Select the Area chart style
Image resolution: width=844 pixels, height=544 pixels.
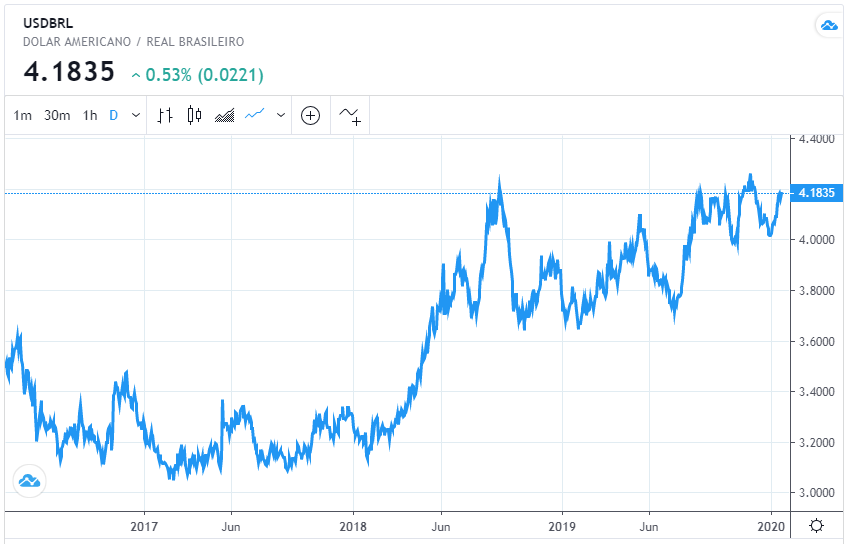coord(225,115)
